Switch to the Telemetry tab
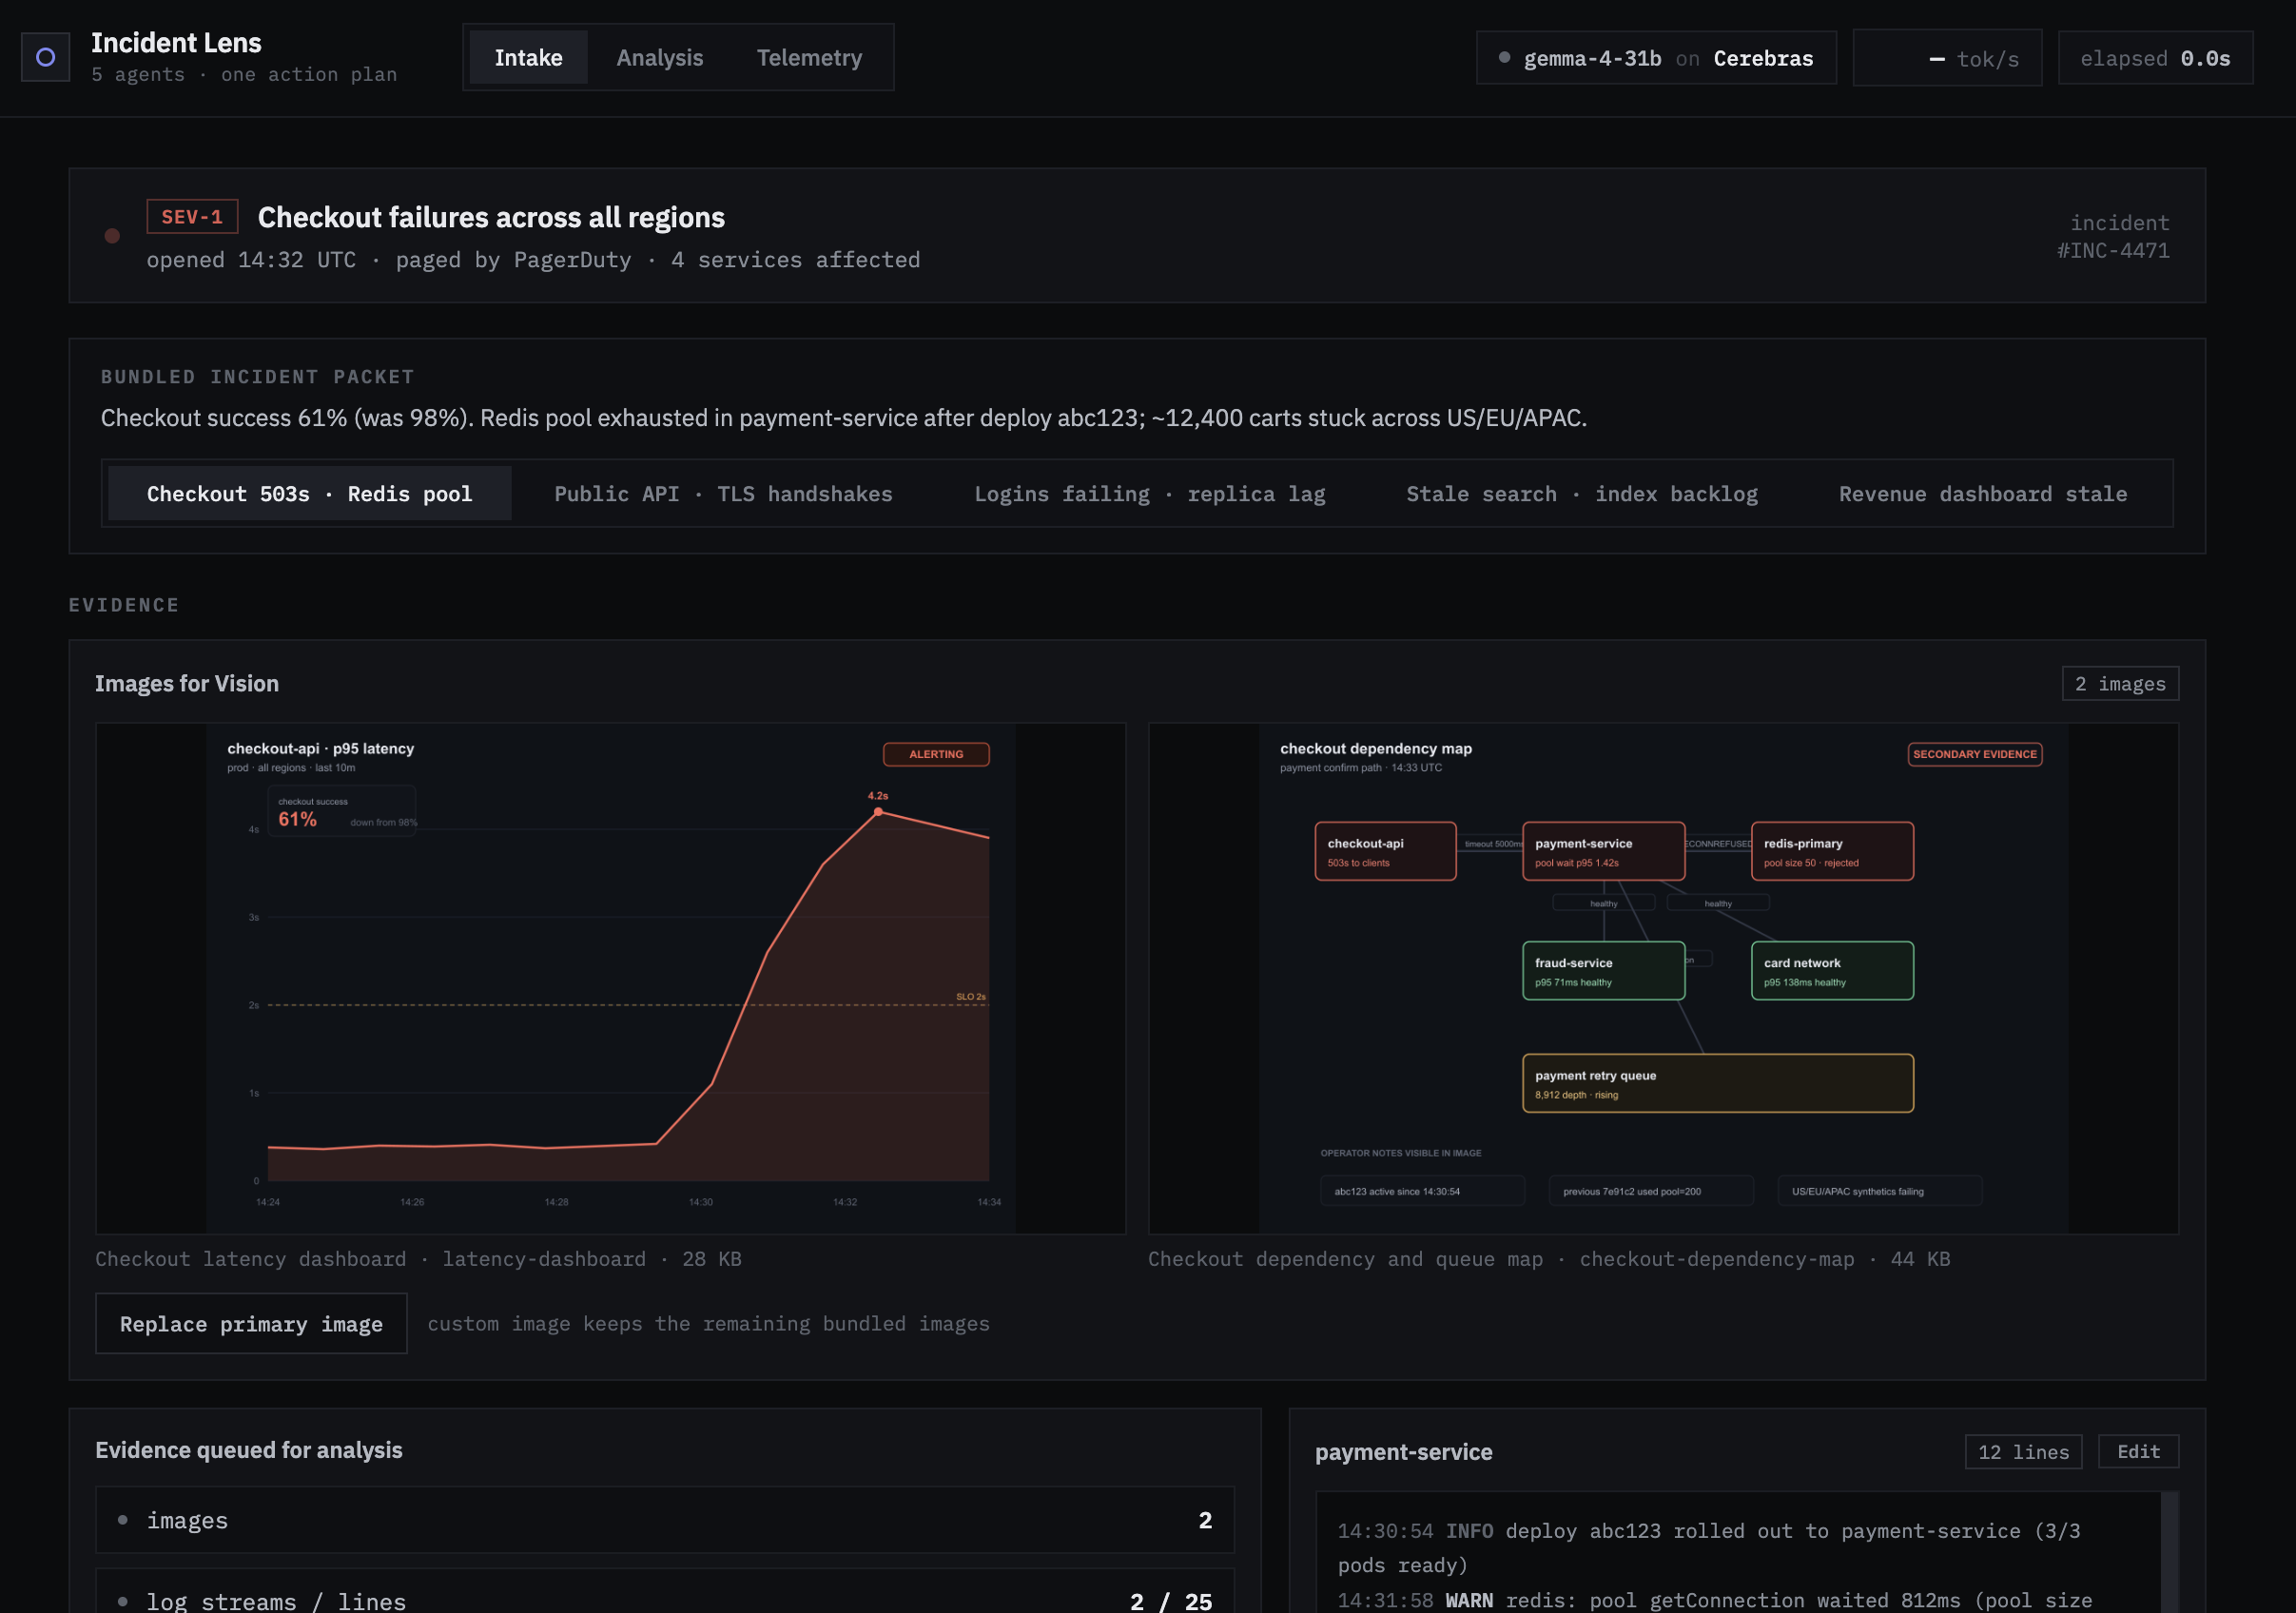 (x=809, y=58)
